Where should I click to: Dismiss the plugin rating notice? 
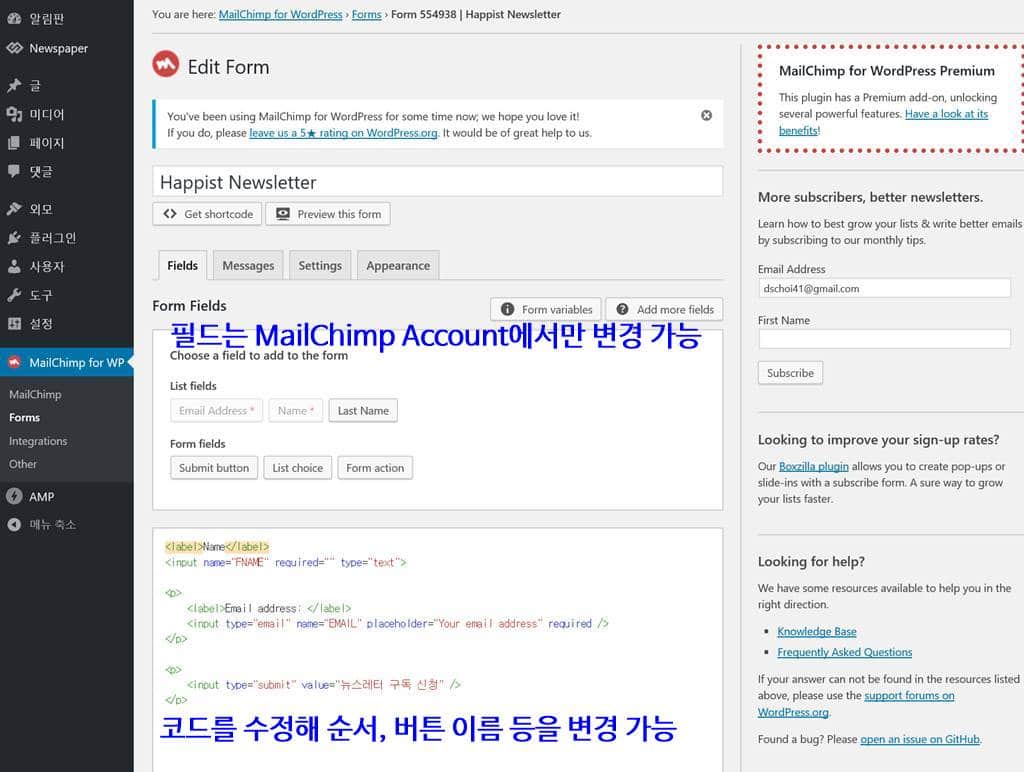(x=708, y=113)
